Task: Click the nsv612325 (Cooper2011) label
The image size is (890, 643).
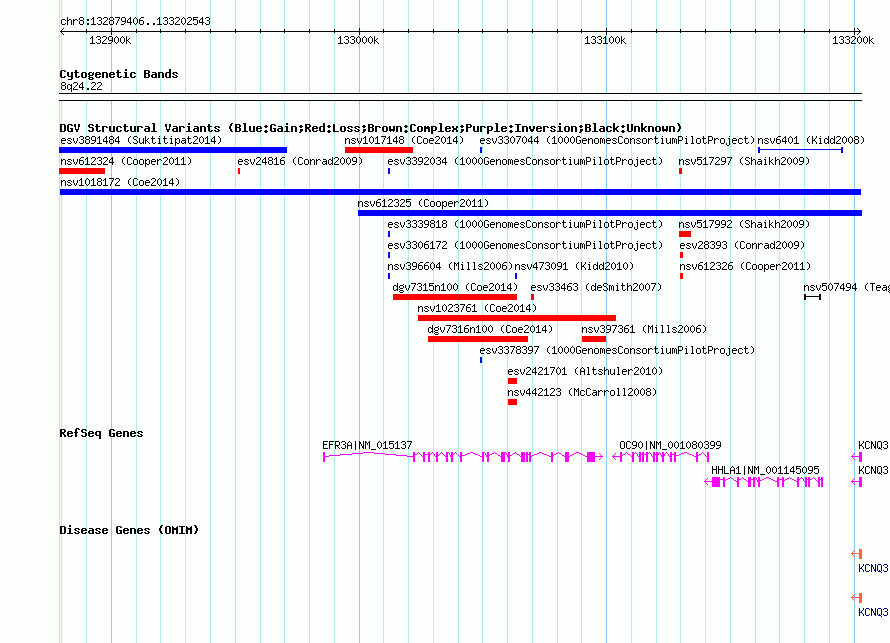Action: tap(423, 203)
